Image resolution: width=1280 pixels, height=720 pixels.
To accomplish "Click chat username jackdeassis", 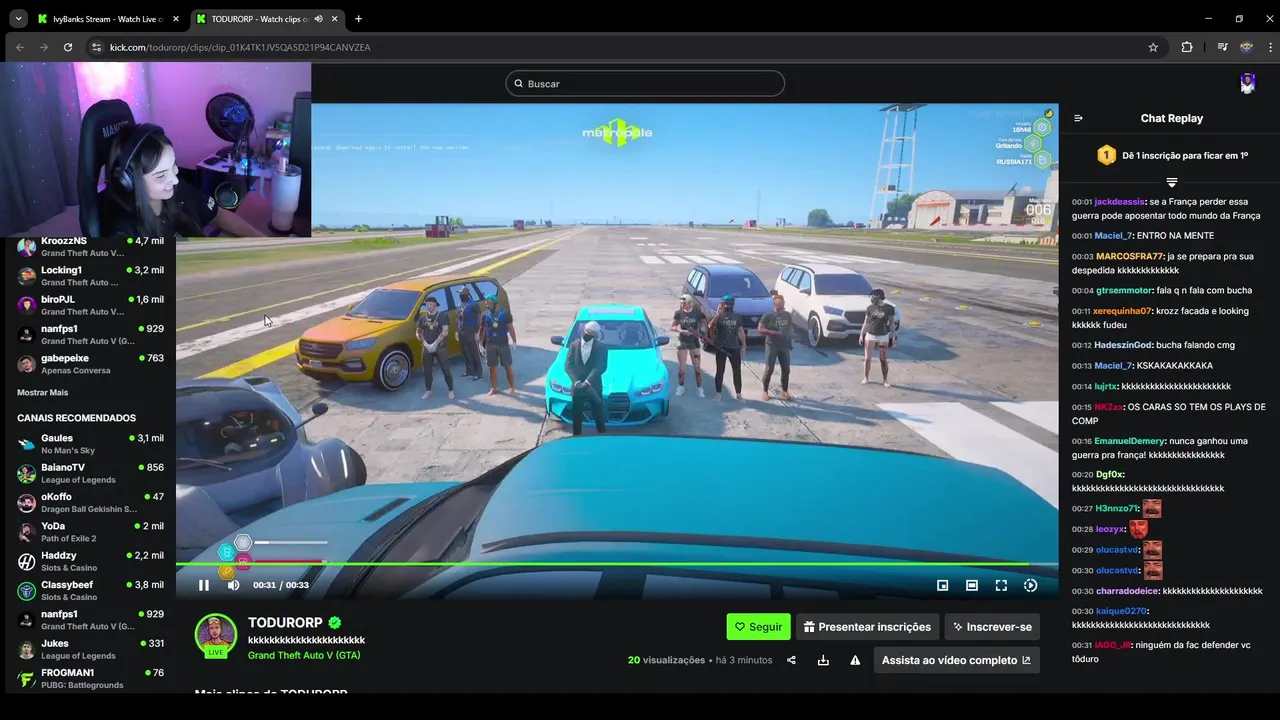I will (x=1121, y=202).
